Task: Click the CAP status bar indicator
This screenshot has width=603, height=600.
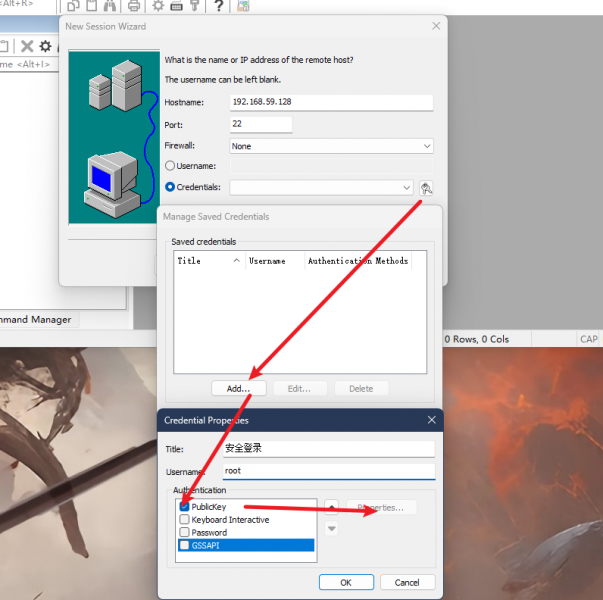Action: [589, 339]
